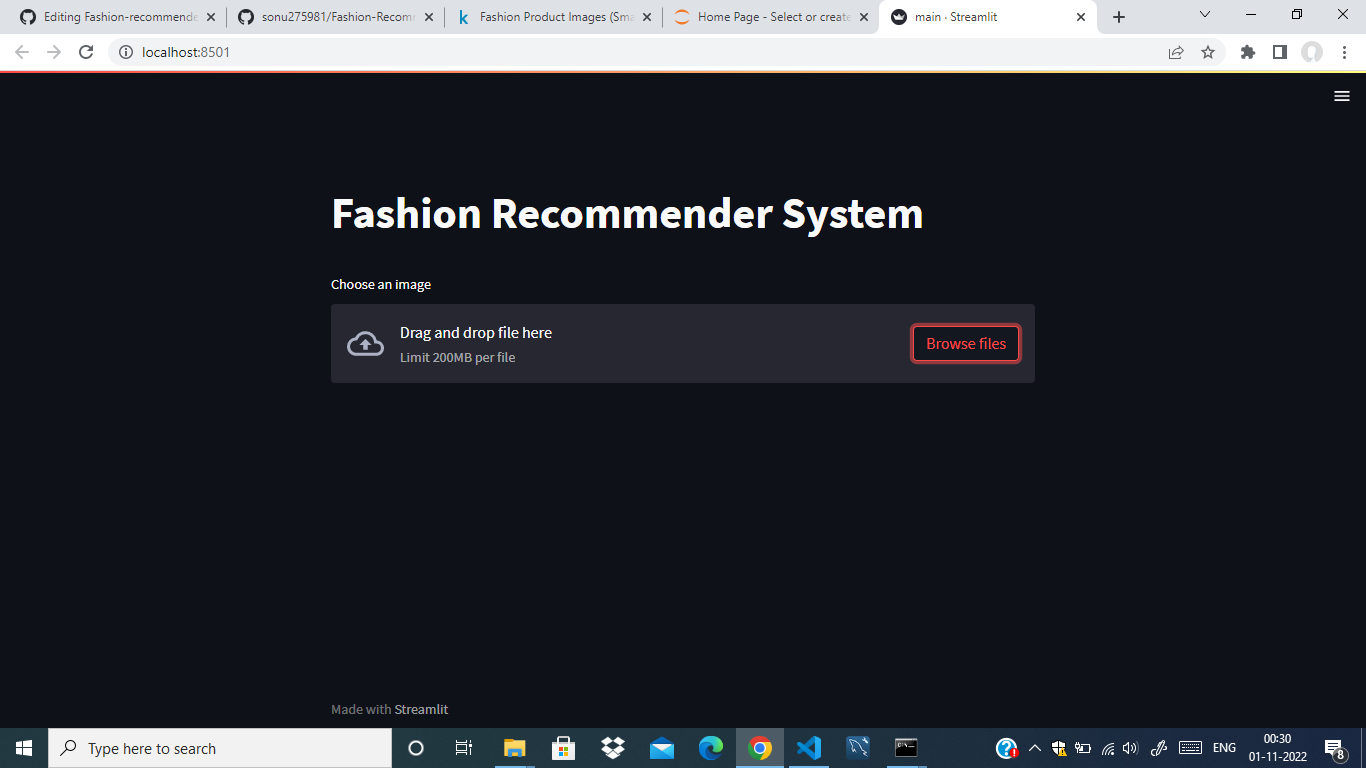Click the Browse files button
Image resolution: width=1366 pixels, height=768 pixels.
pos(965,343)
